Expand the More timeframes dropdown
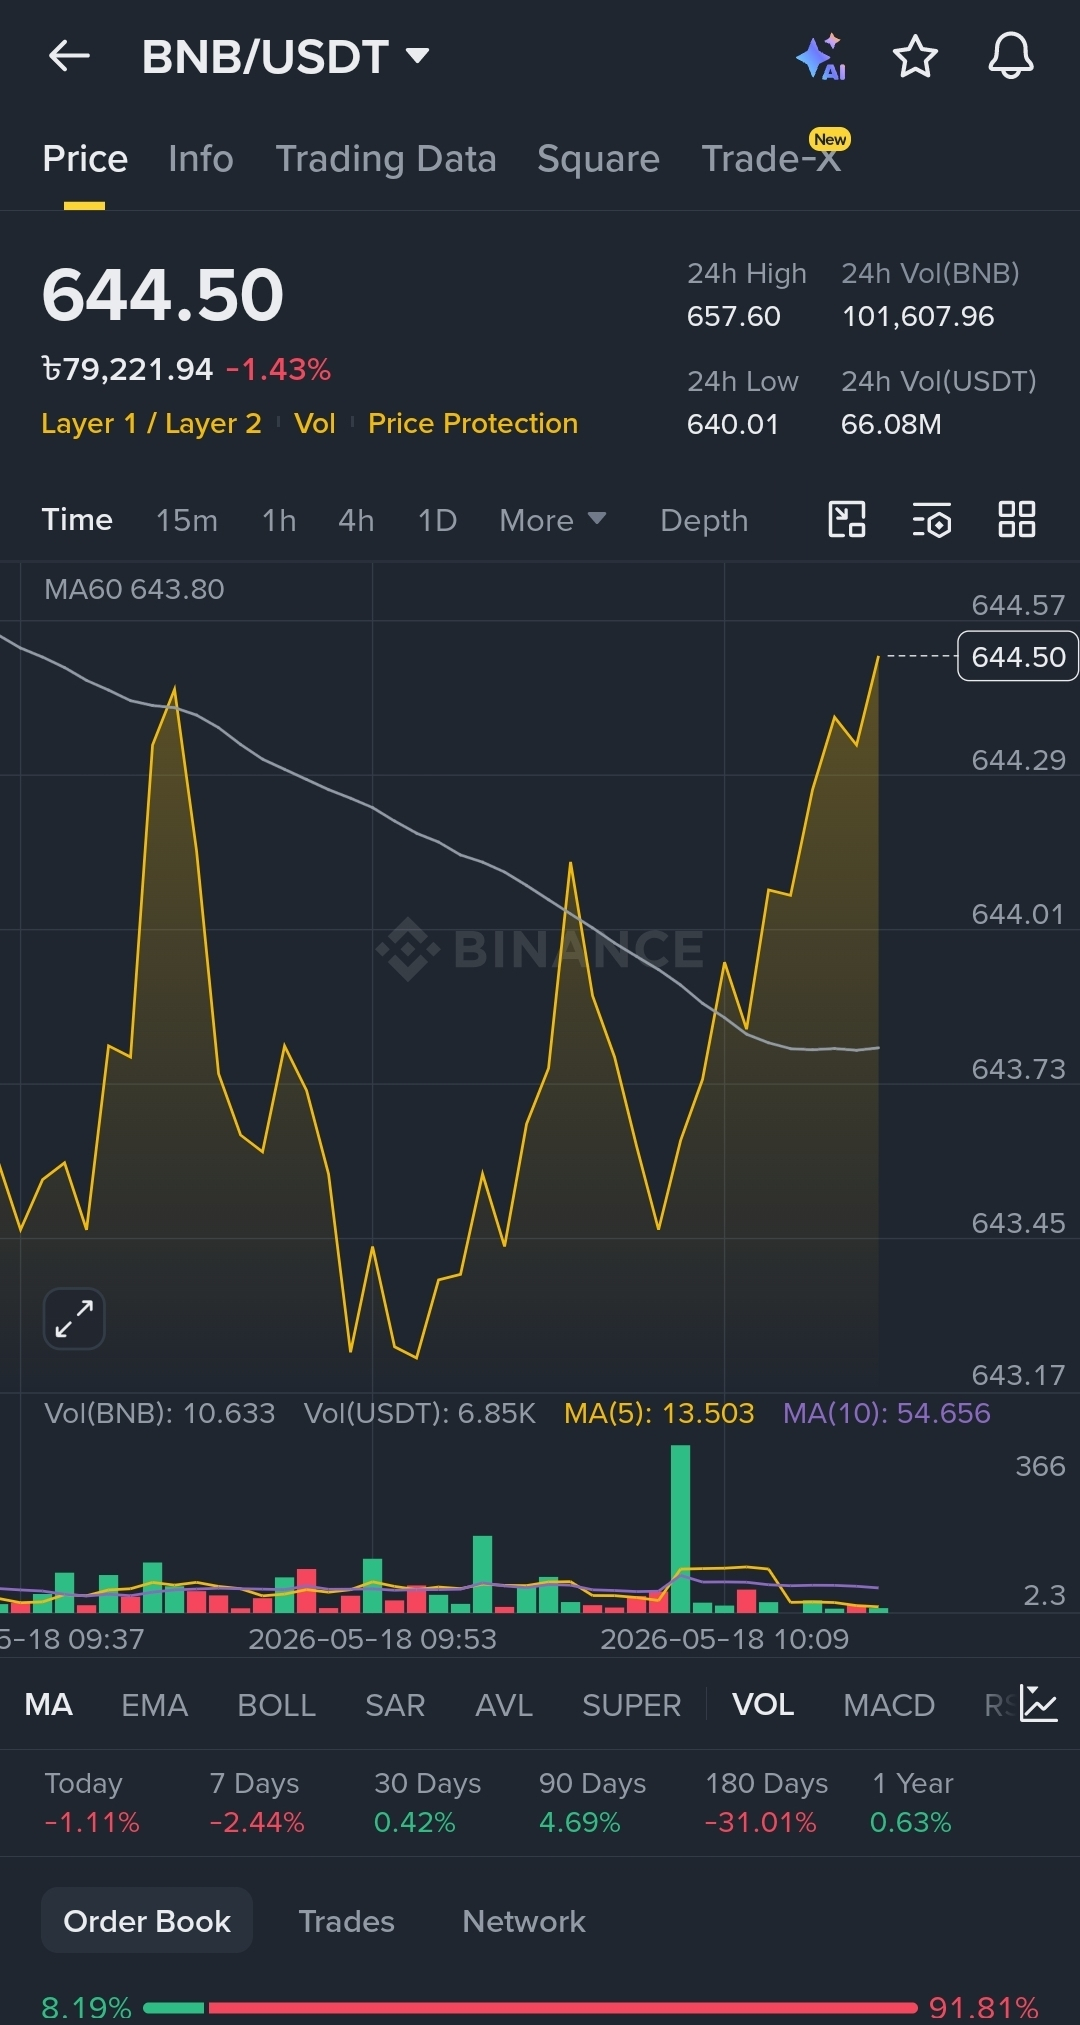 click(x=553, y=520)
